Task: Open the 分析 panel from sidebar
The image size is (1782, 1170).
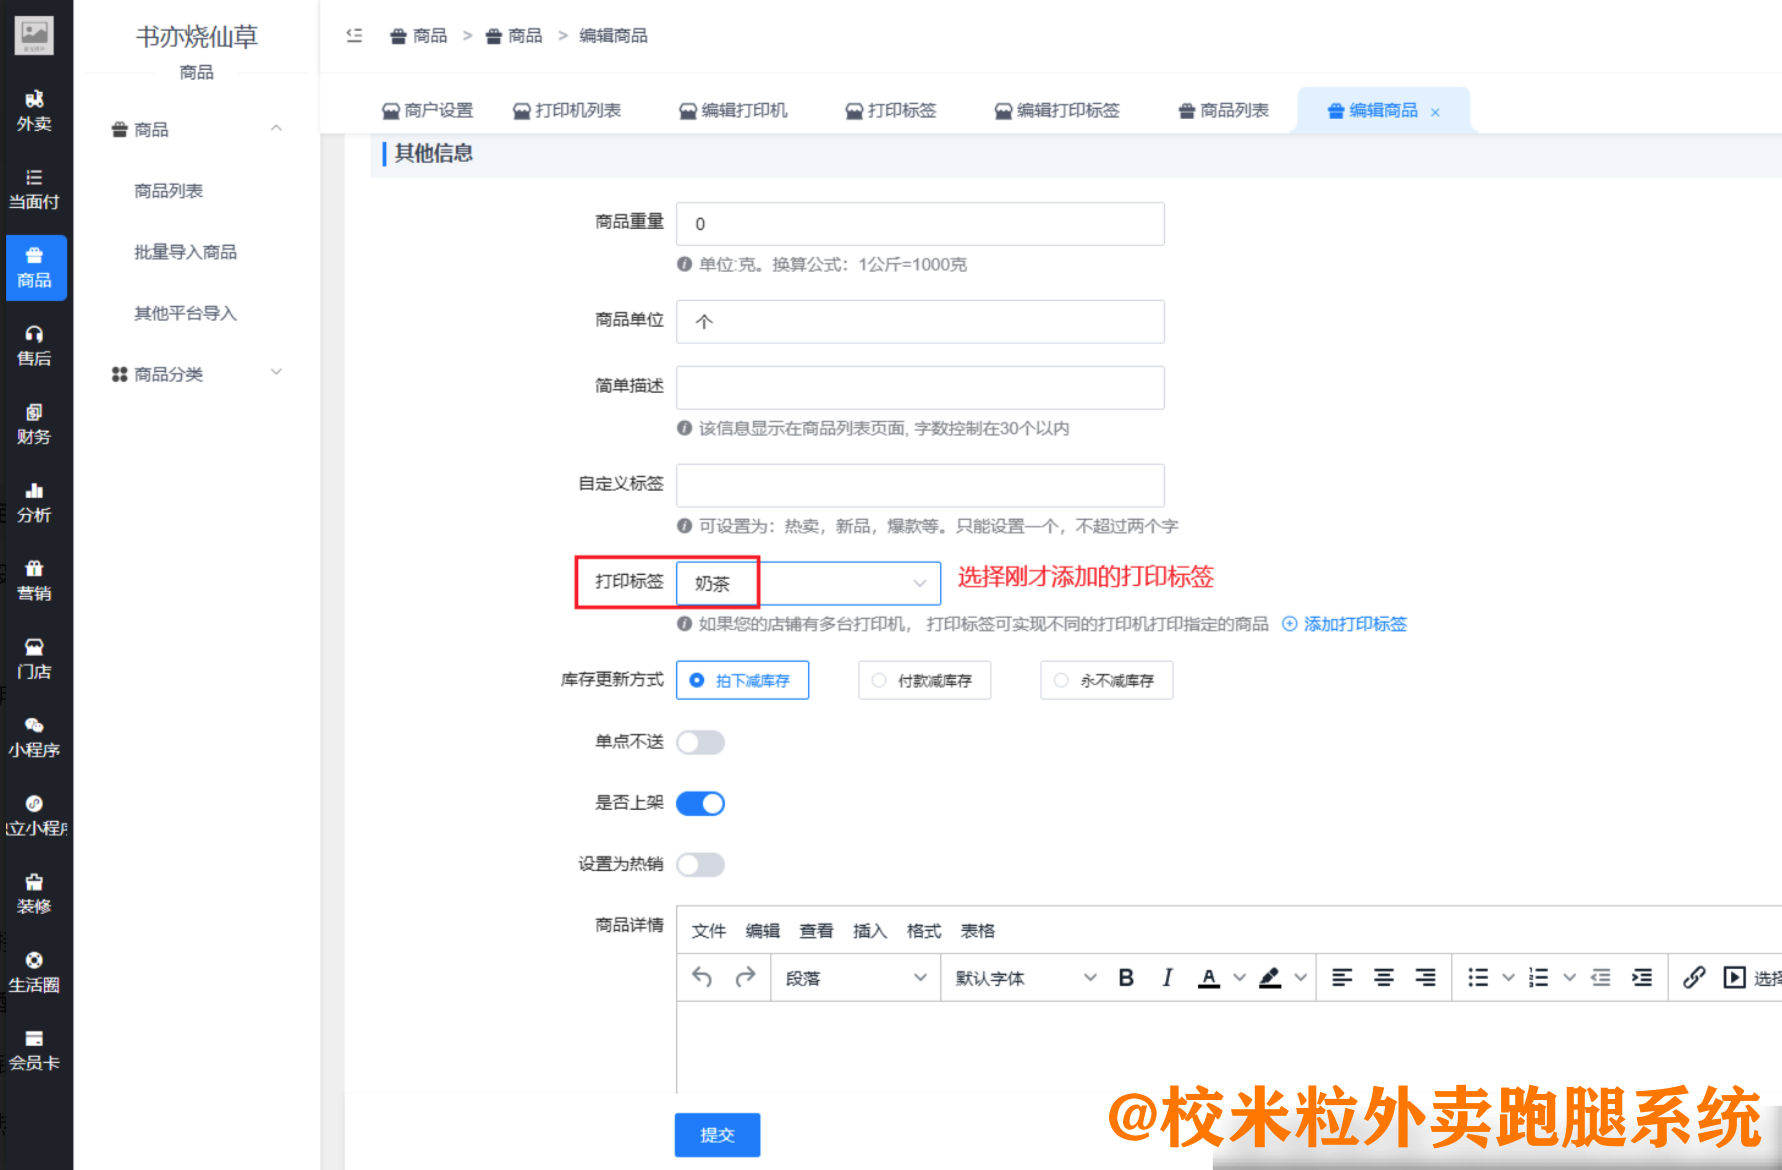Action: click(35, 502)
